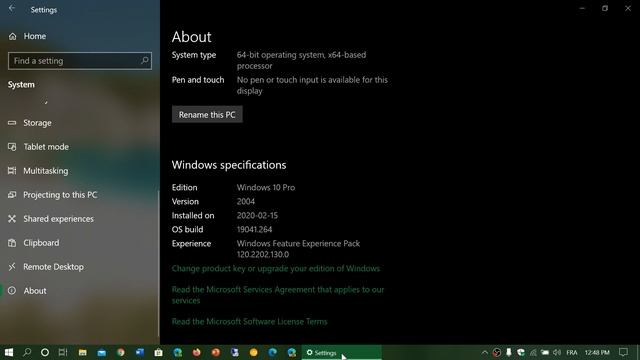Go back using the Settings back arrow

pos(12,9)
